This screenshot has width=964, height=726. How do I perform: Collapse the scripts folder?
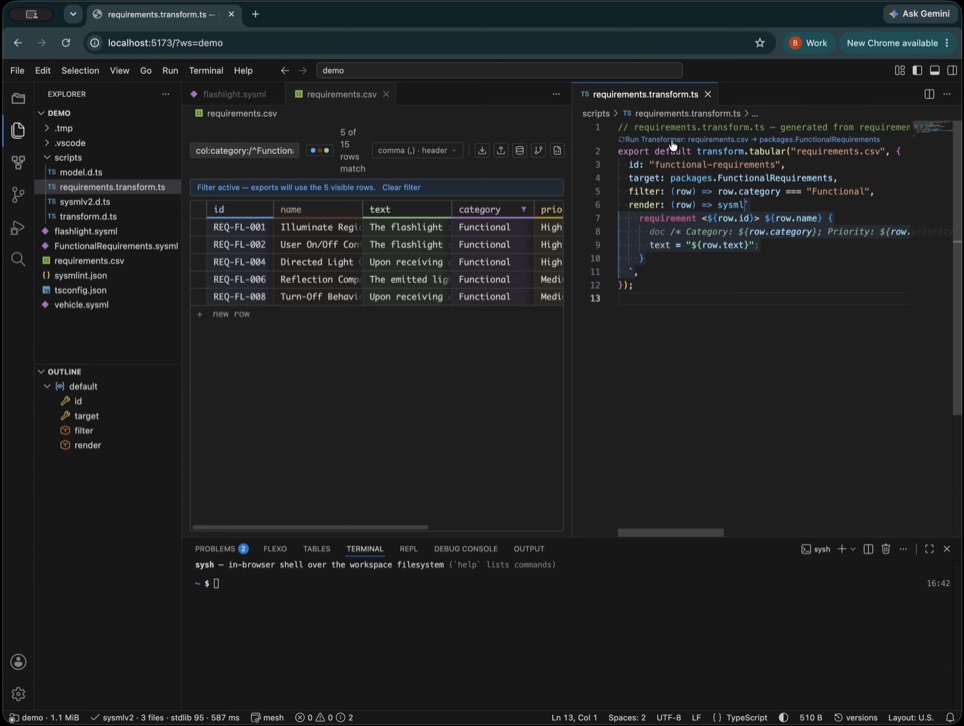[x=67, y=158]
